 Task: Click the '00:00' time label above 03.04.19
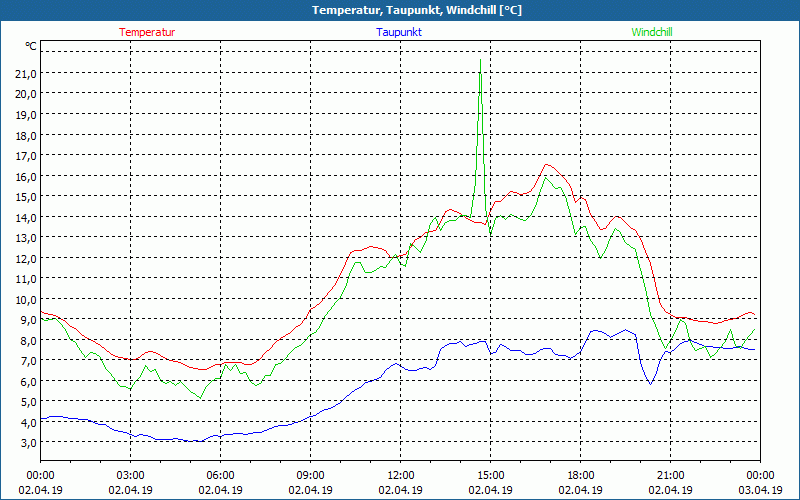click(760, 476)
